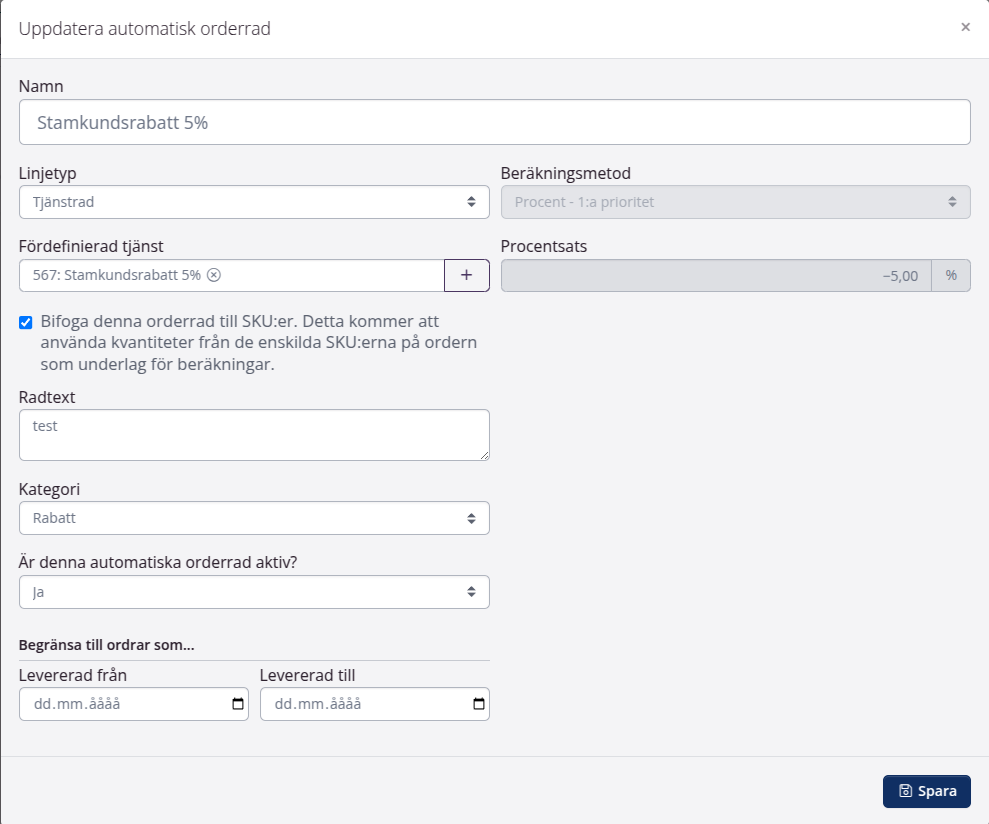Expand the Kategori dropdown showing Rabatt
Image resolution: width=989 pixels, height=824 pixels.
coord(254,518)
